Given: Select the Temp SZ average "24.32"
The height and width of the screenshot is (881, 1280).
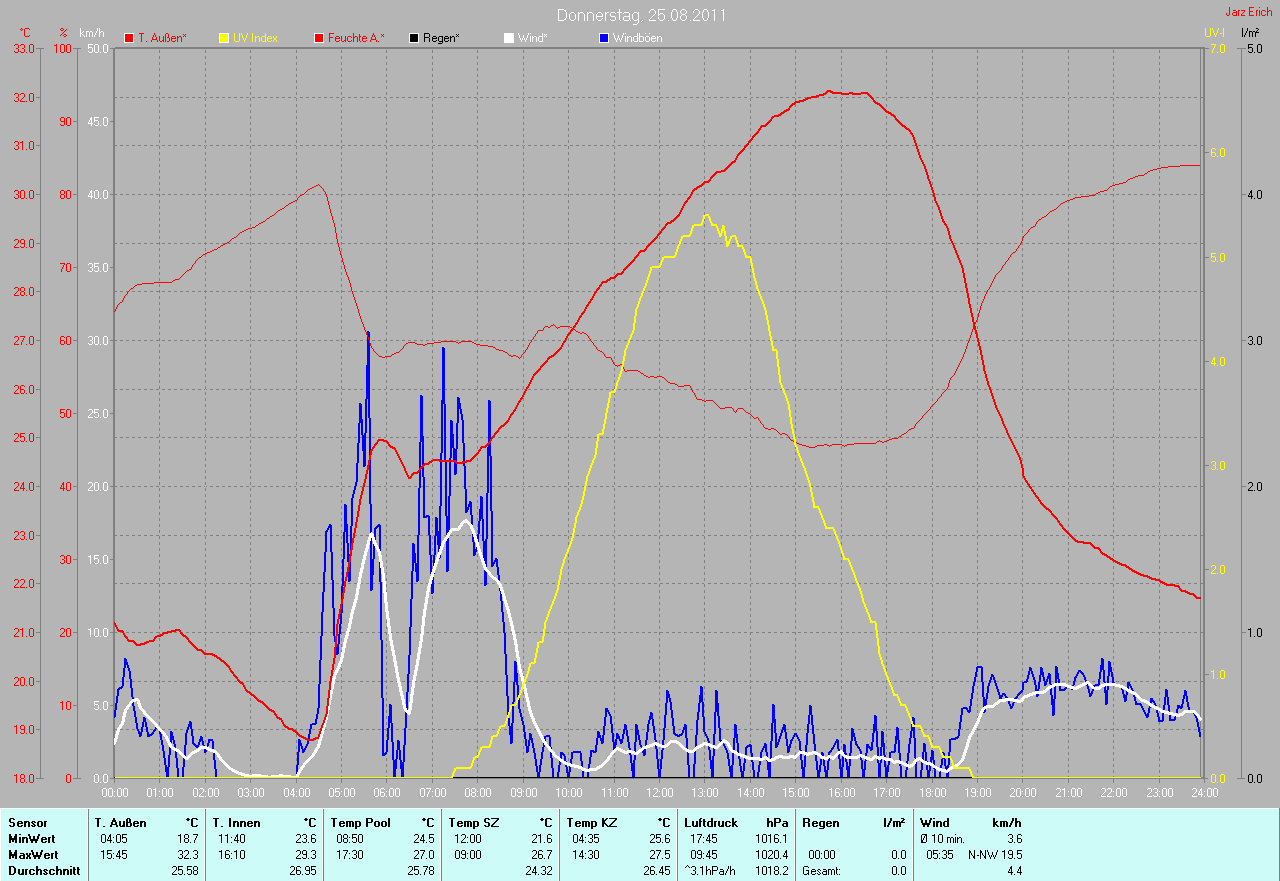Looking at the screenshot, I should point(539,871).
